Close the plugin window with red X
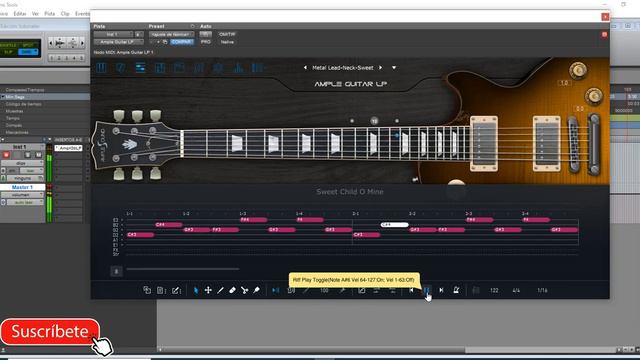The height and width of the screenshot is (360, 640). 605,17
